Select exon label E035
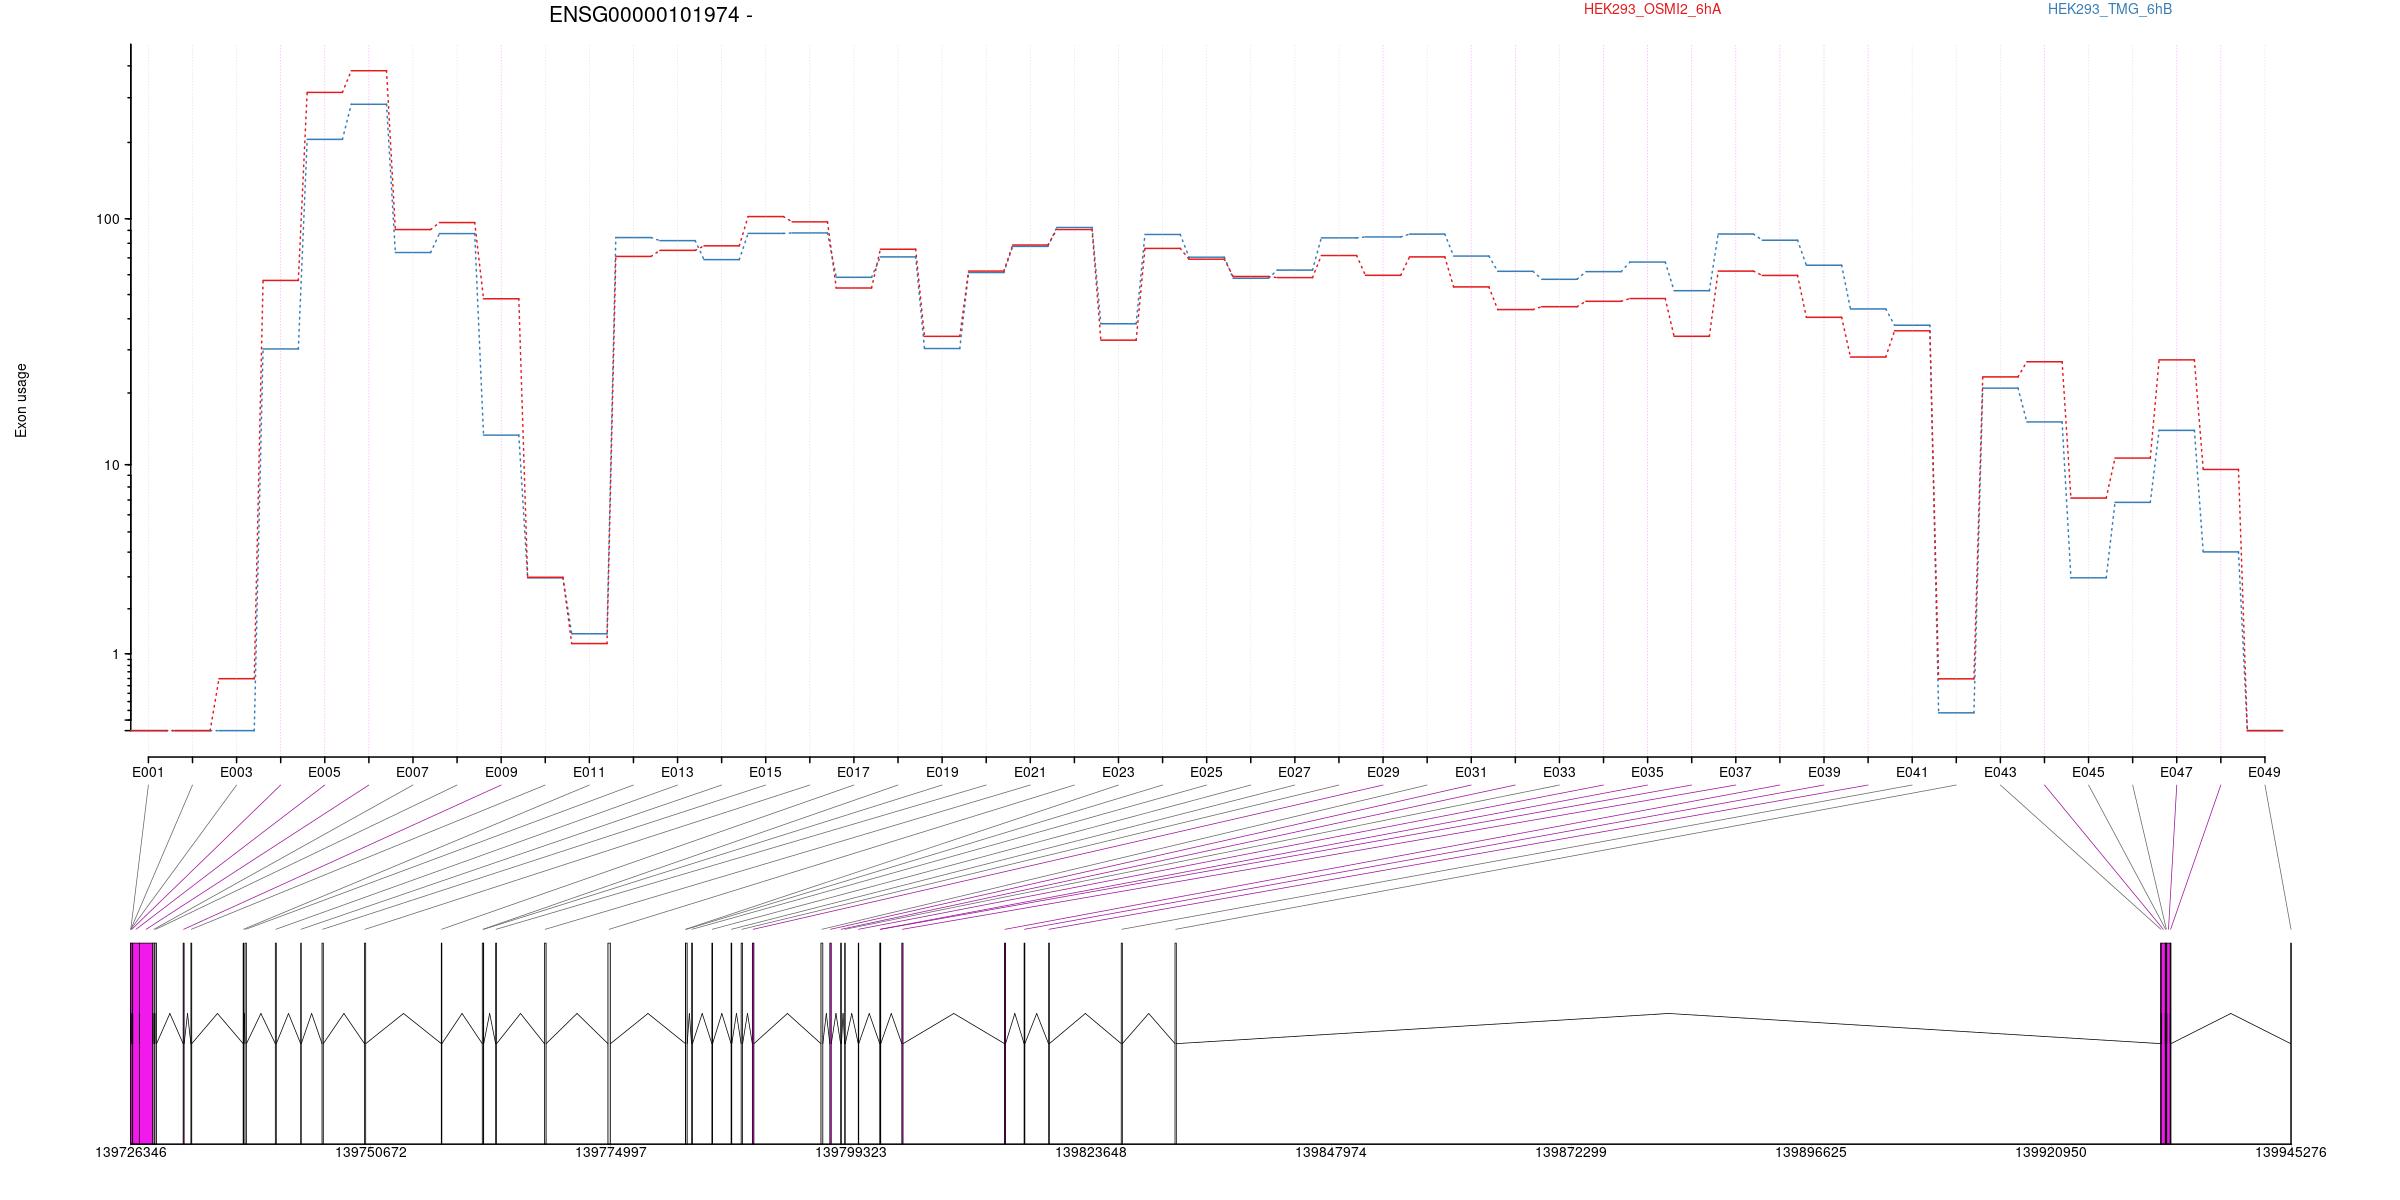Image resolution: width=2400 pixels, height=1200 pixels. [1647, 772]
